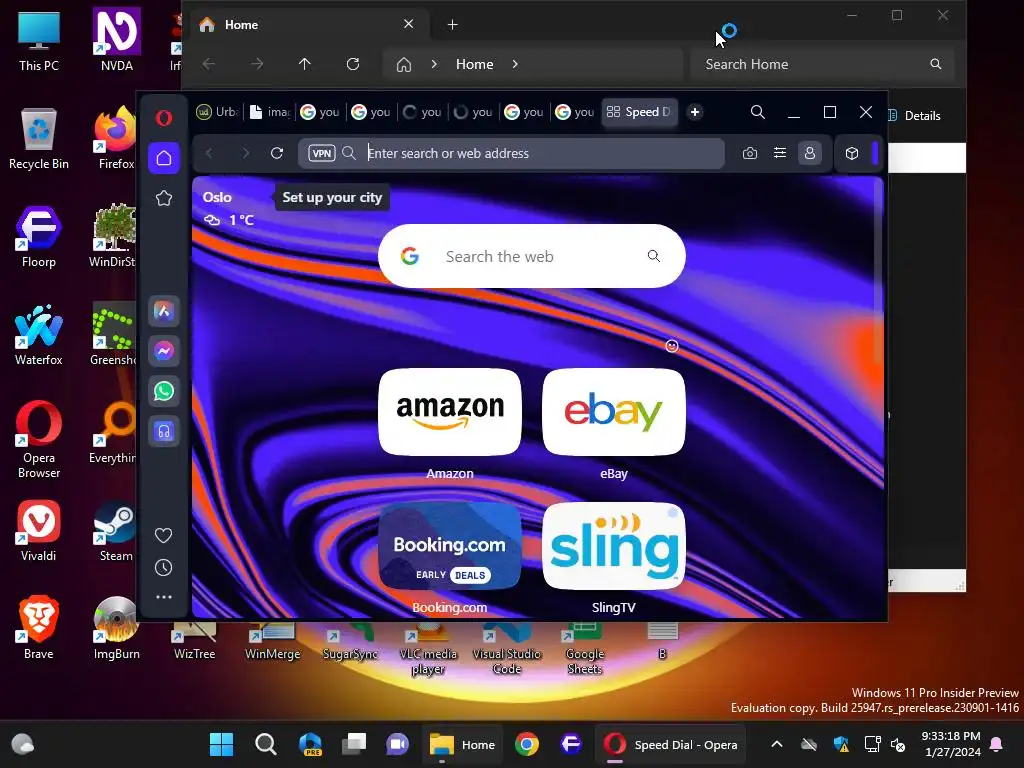The width and height of the screenshot is (1024, 768).
Task: Click Up arrow in File Explorer
Action: click(304, 64)
